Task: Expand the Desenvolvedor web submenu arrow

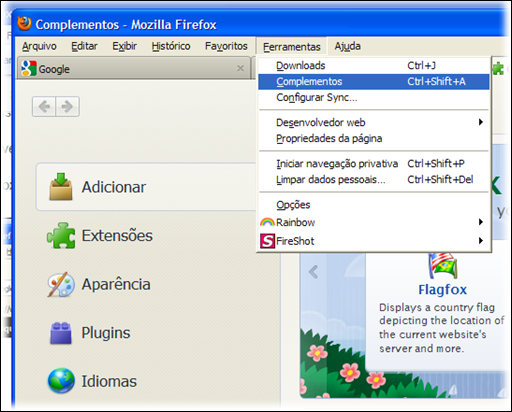Action: pos(481,122)
